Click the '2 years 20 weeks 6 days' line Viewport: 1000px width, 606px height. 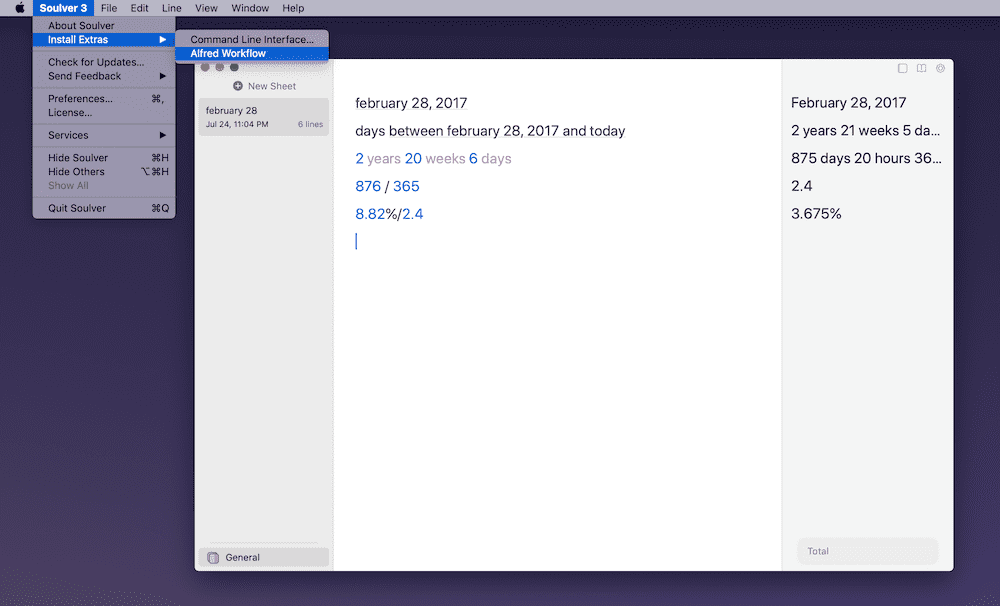pyautogui.click(x=433, y=159)
